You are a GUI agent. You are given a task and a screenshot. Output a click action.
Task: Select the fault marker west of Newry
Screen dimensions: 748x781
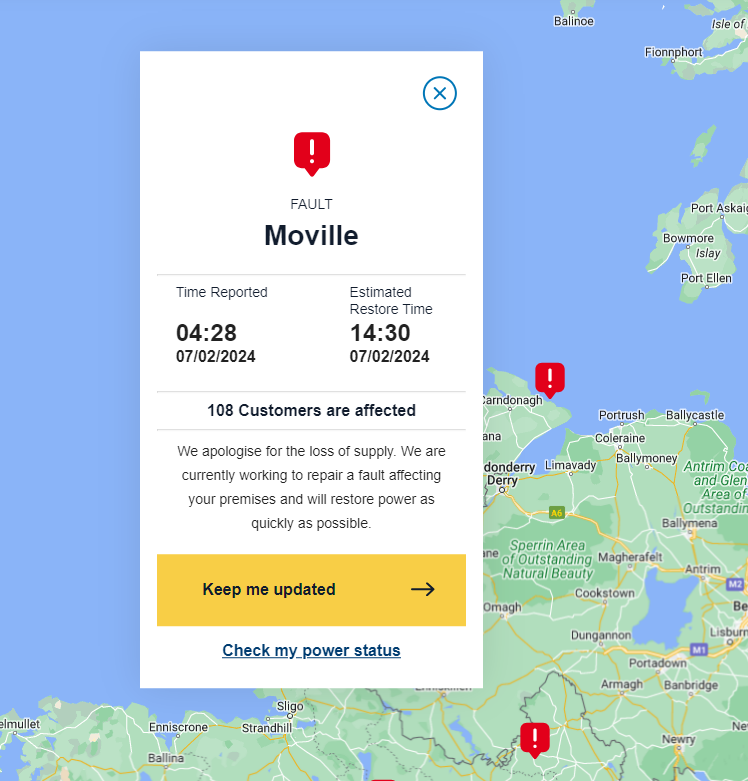535,739
